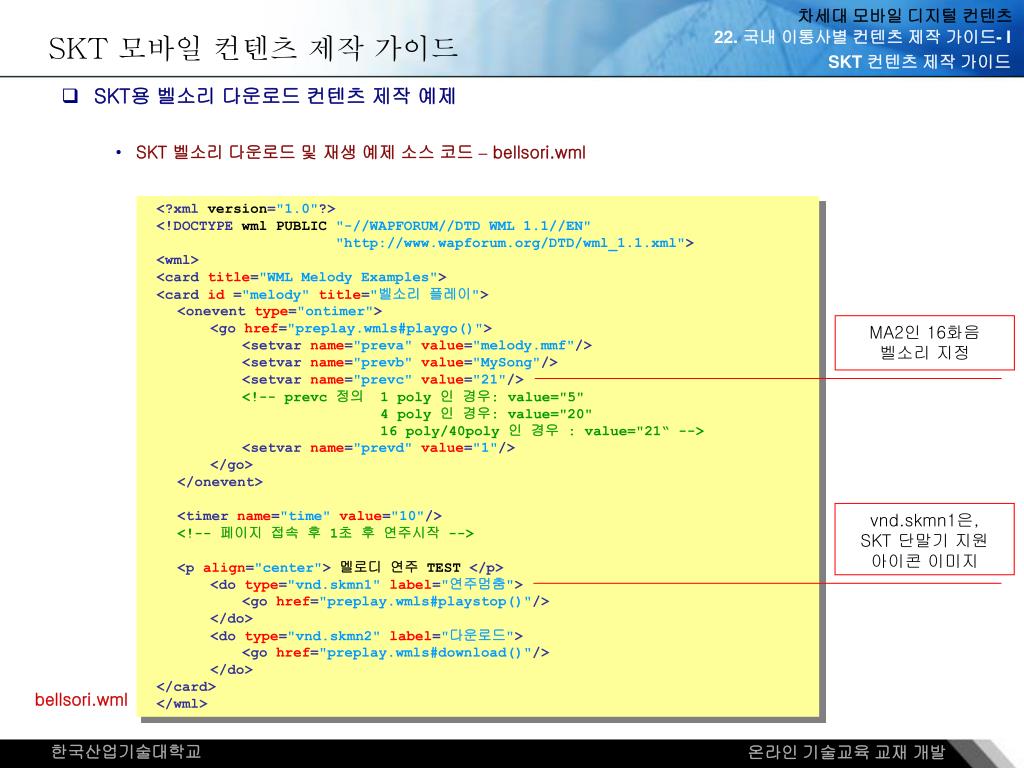Click the do type="vnd.skmn2" 다운로드 line
The image size is (1024, 768).
pos(366,635)
